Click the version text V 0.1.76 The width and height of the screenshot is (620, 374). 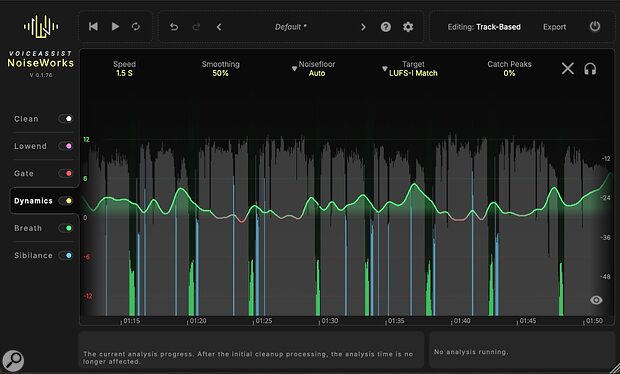pos(41,75)
